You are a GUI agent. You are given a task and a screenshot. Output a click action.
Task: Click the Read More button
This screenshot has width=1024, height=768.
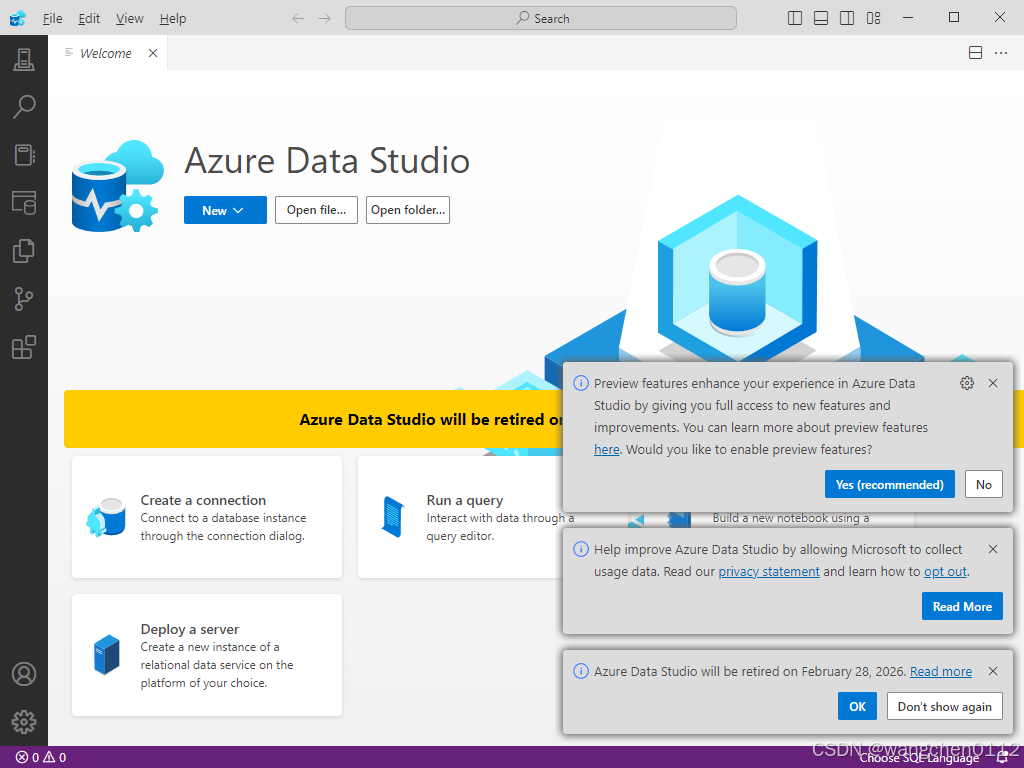962,607
